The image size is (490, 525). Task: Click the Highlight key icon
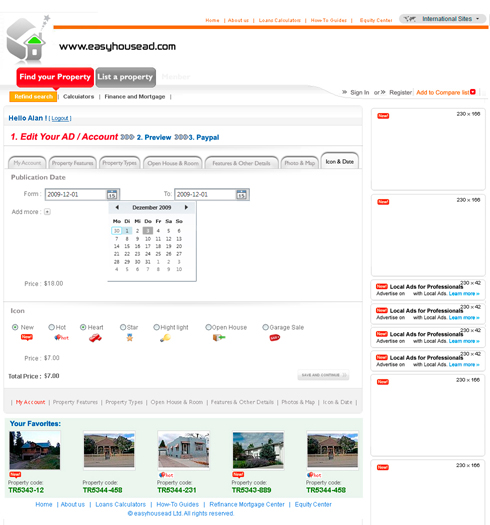165,338
